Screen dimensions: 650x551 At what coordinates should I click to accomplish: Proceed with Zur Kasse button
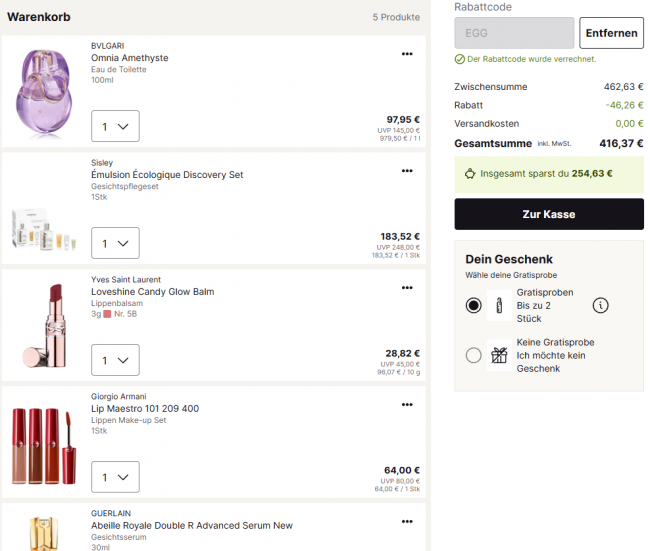(549, 214)
